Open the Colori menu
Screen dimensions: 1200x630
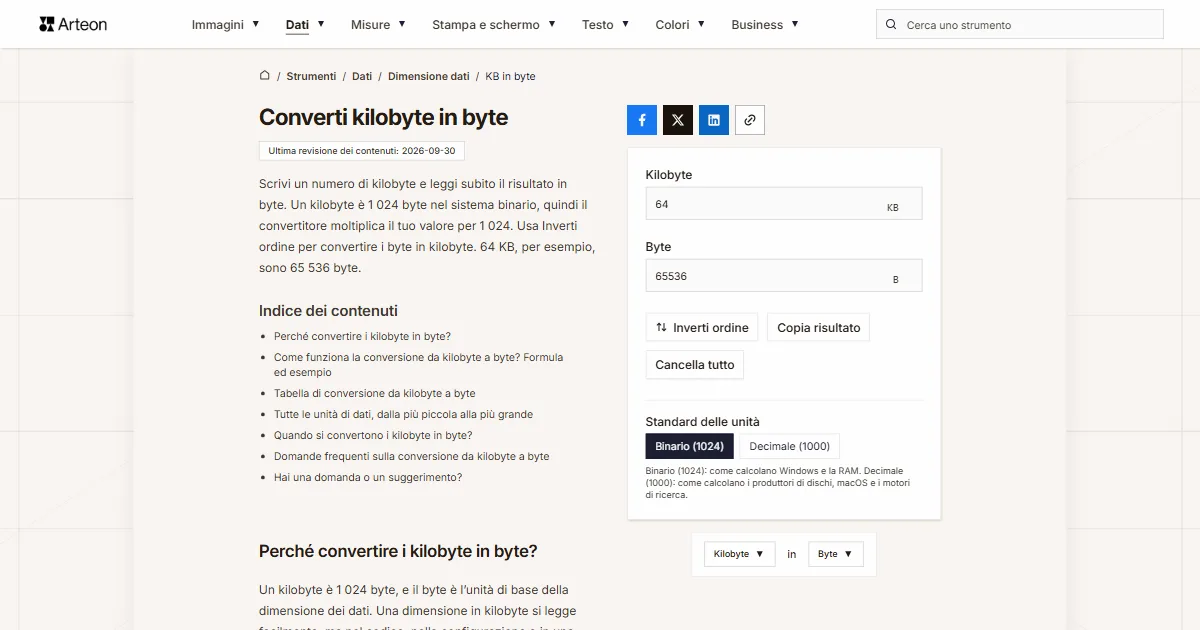[680, 24]
